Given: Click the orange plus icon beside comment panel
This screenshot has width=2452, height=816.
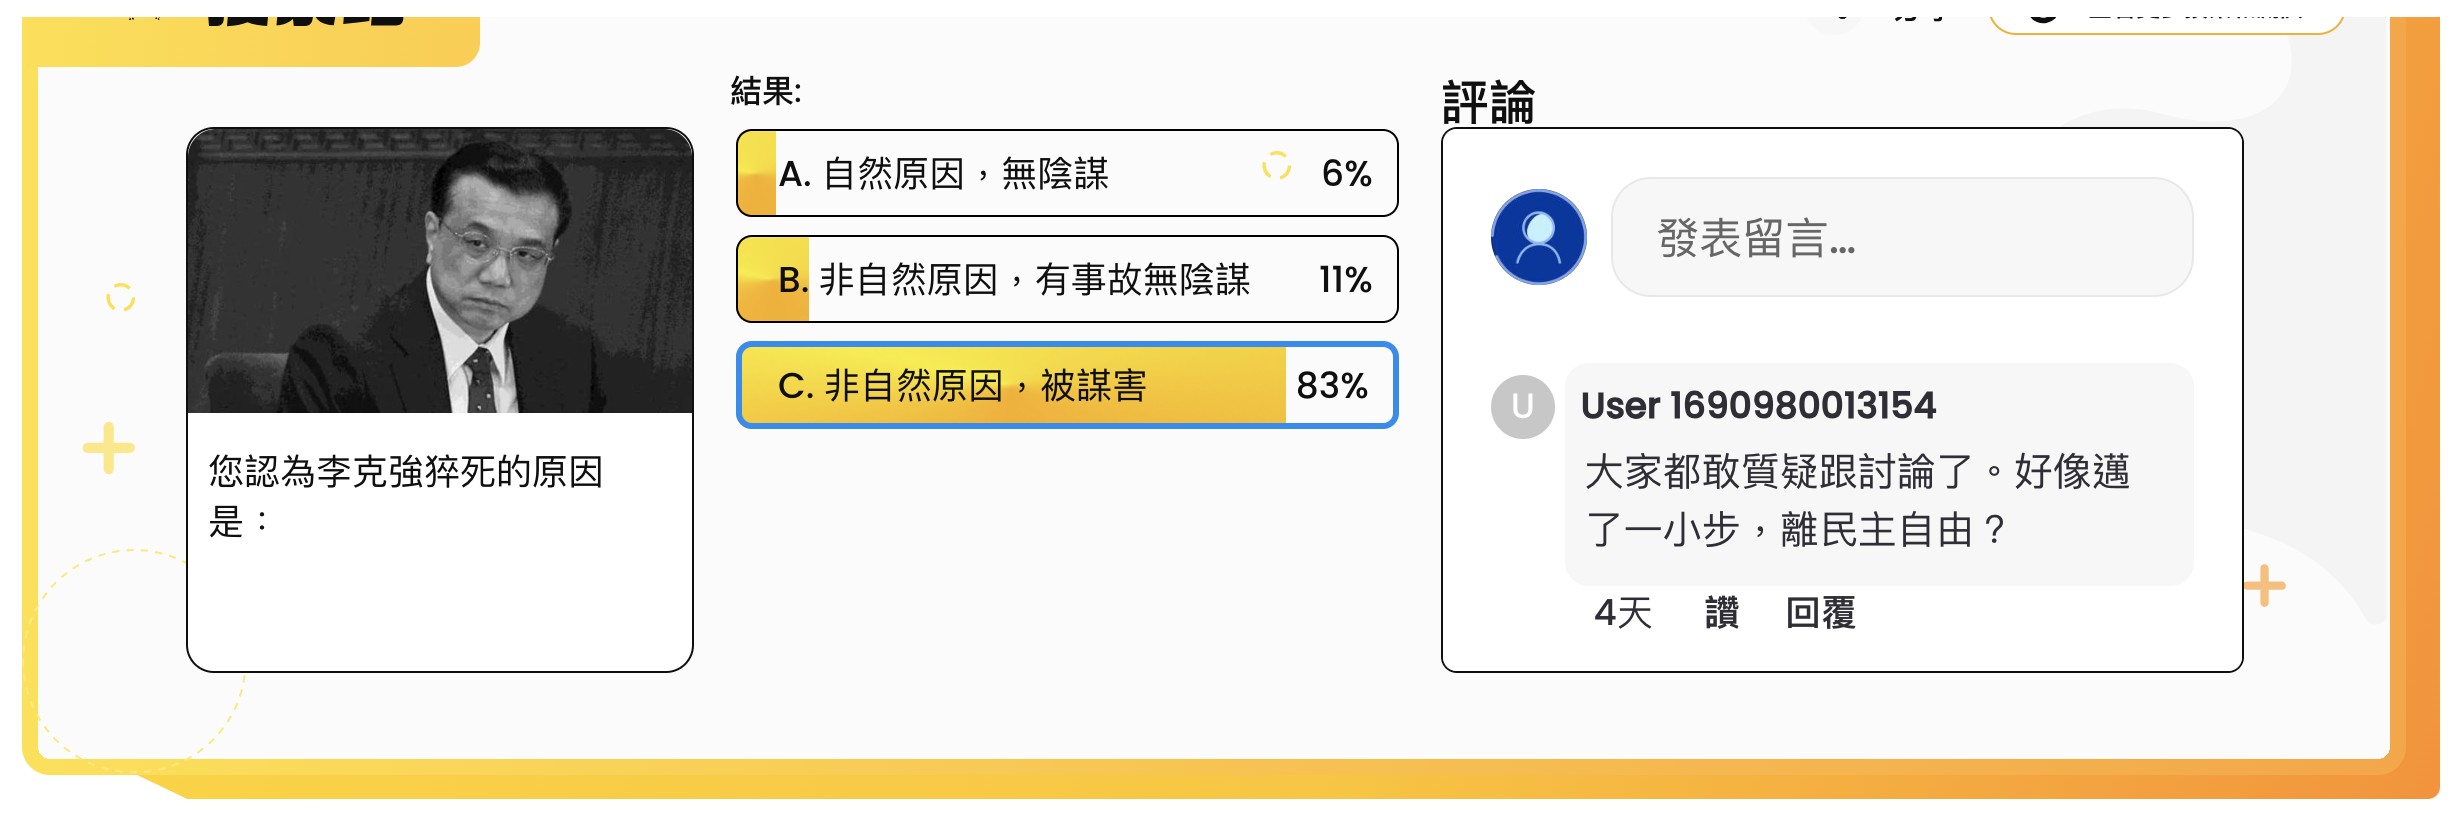Looking at the screenshot, I should [x=2264, y=586].
